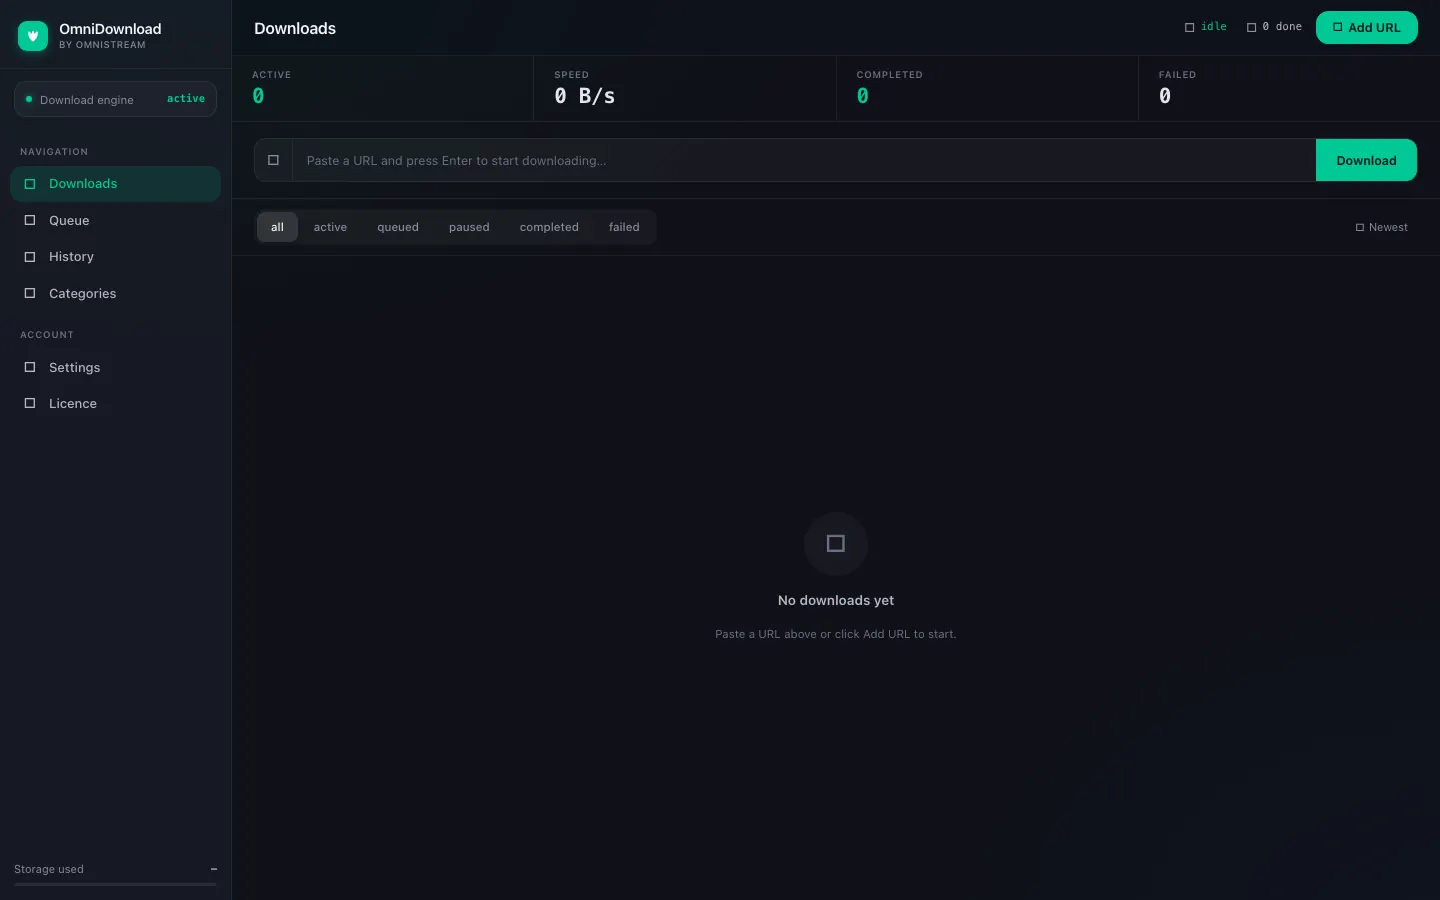
Task: Open the Downloads navigation item
Action: tap(115, 184)
